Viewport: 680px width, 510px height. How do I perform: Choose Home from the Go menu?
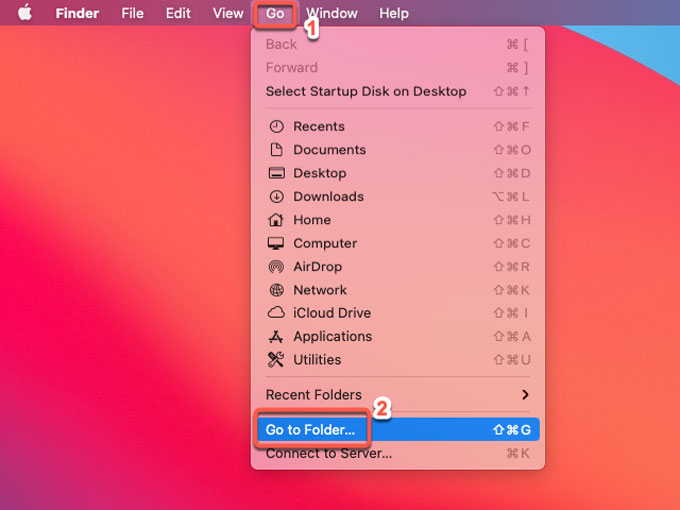pos(398,220)
